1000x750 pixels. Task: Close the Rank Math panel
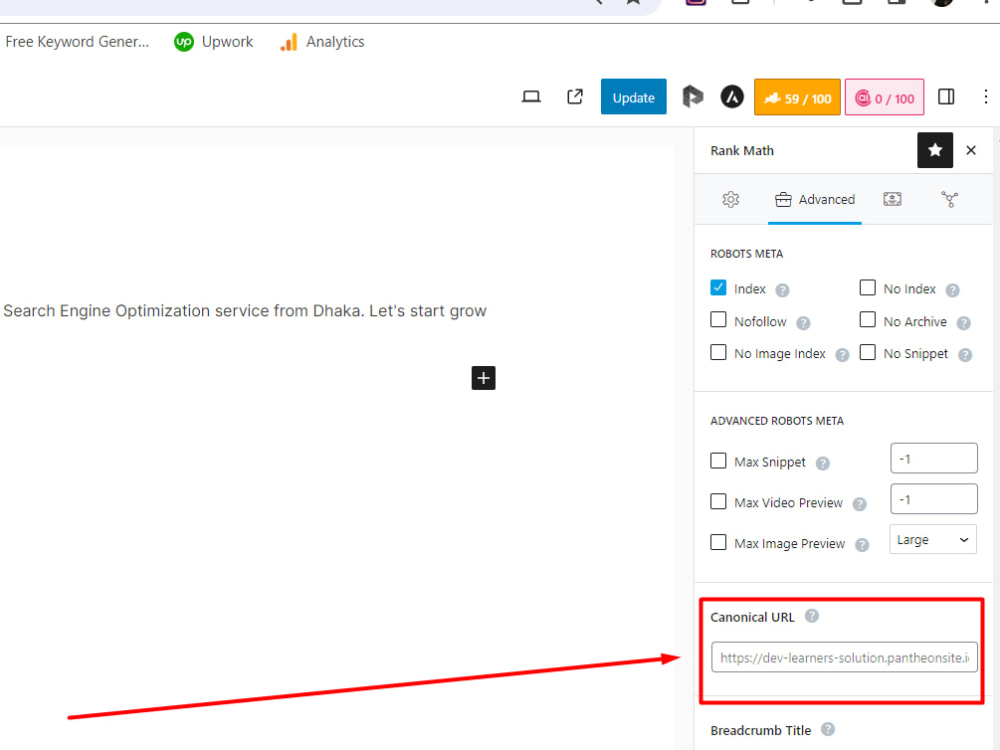tap(971, 151)
